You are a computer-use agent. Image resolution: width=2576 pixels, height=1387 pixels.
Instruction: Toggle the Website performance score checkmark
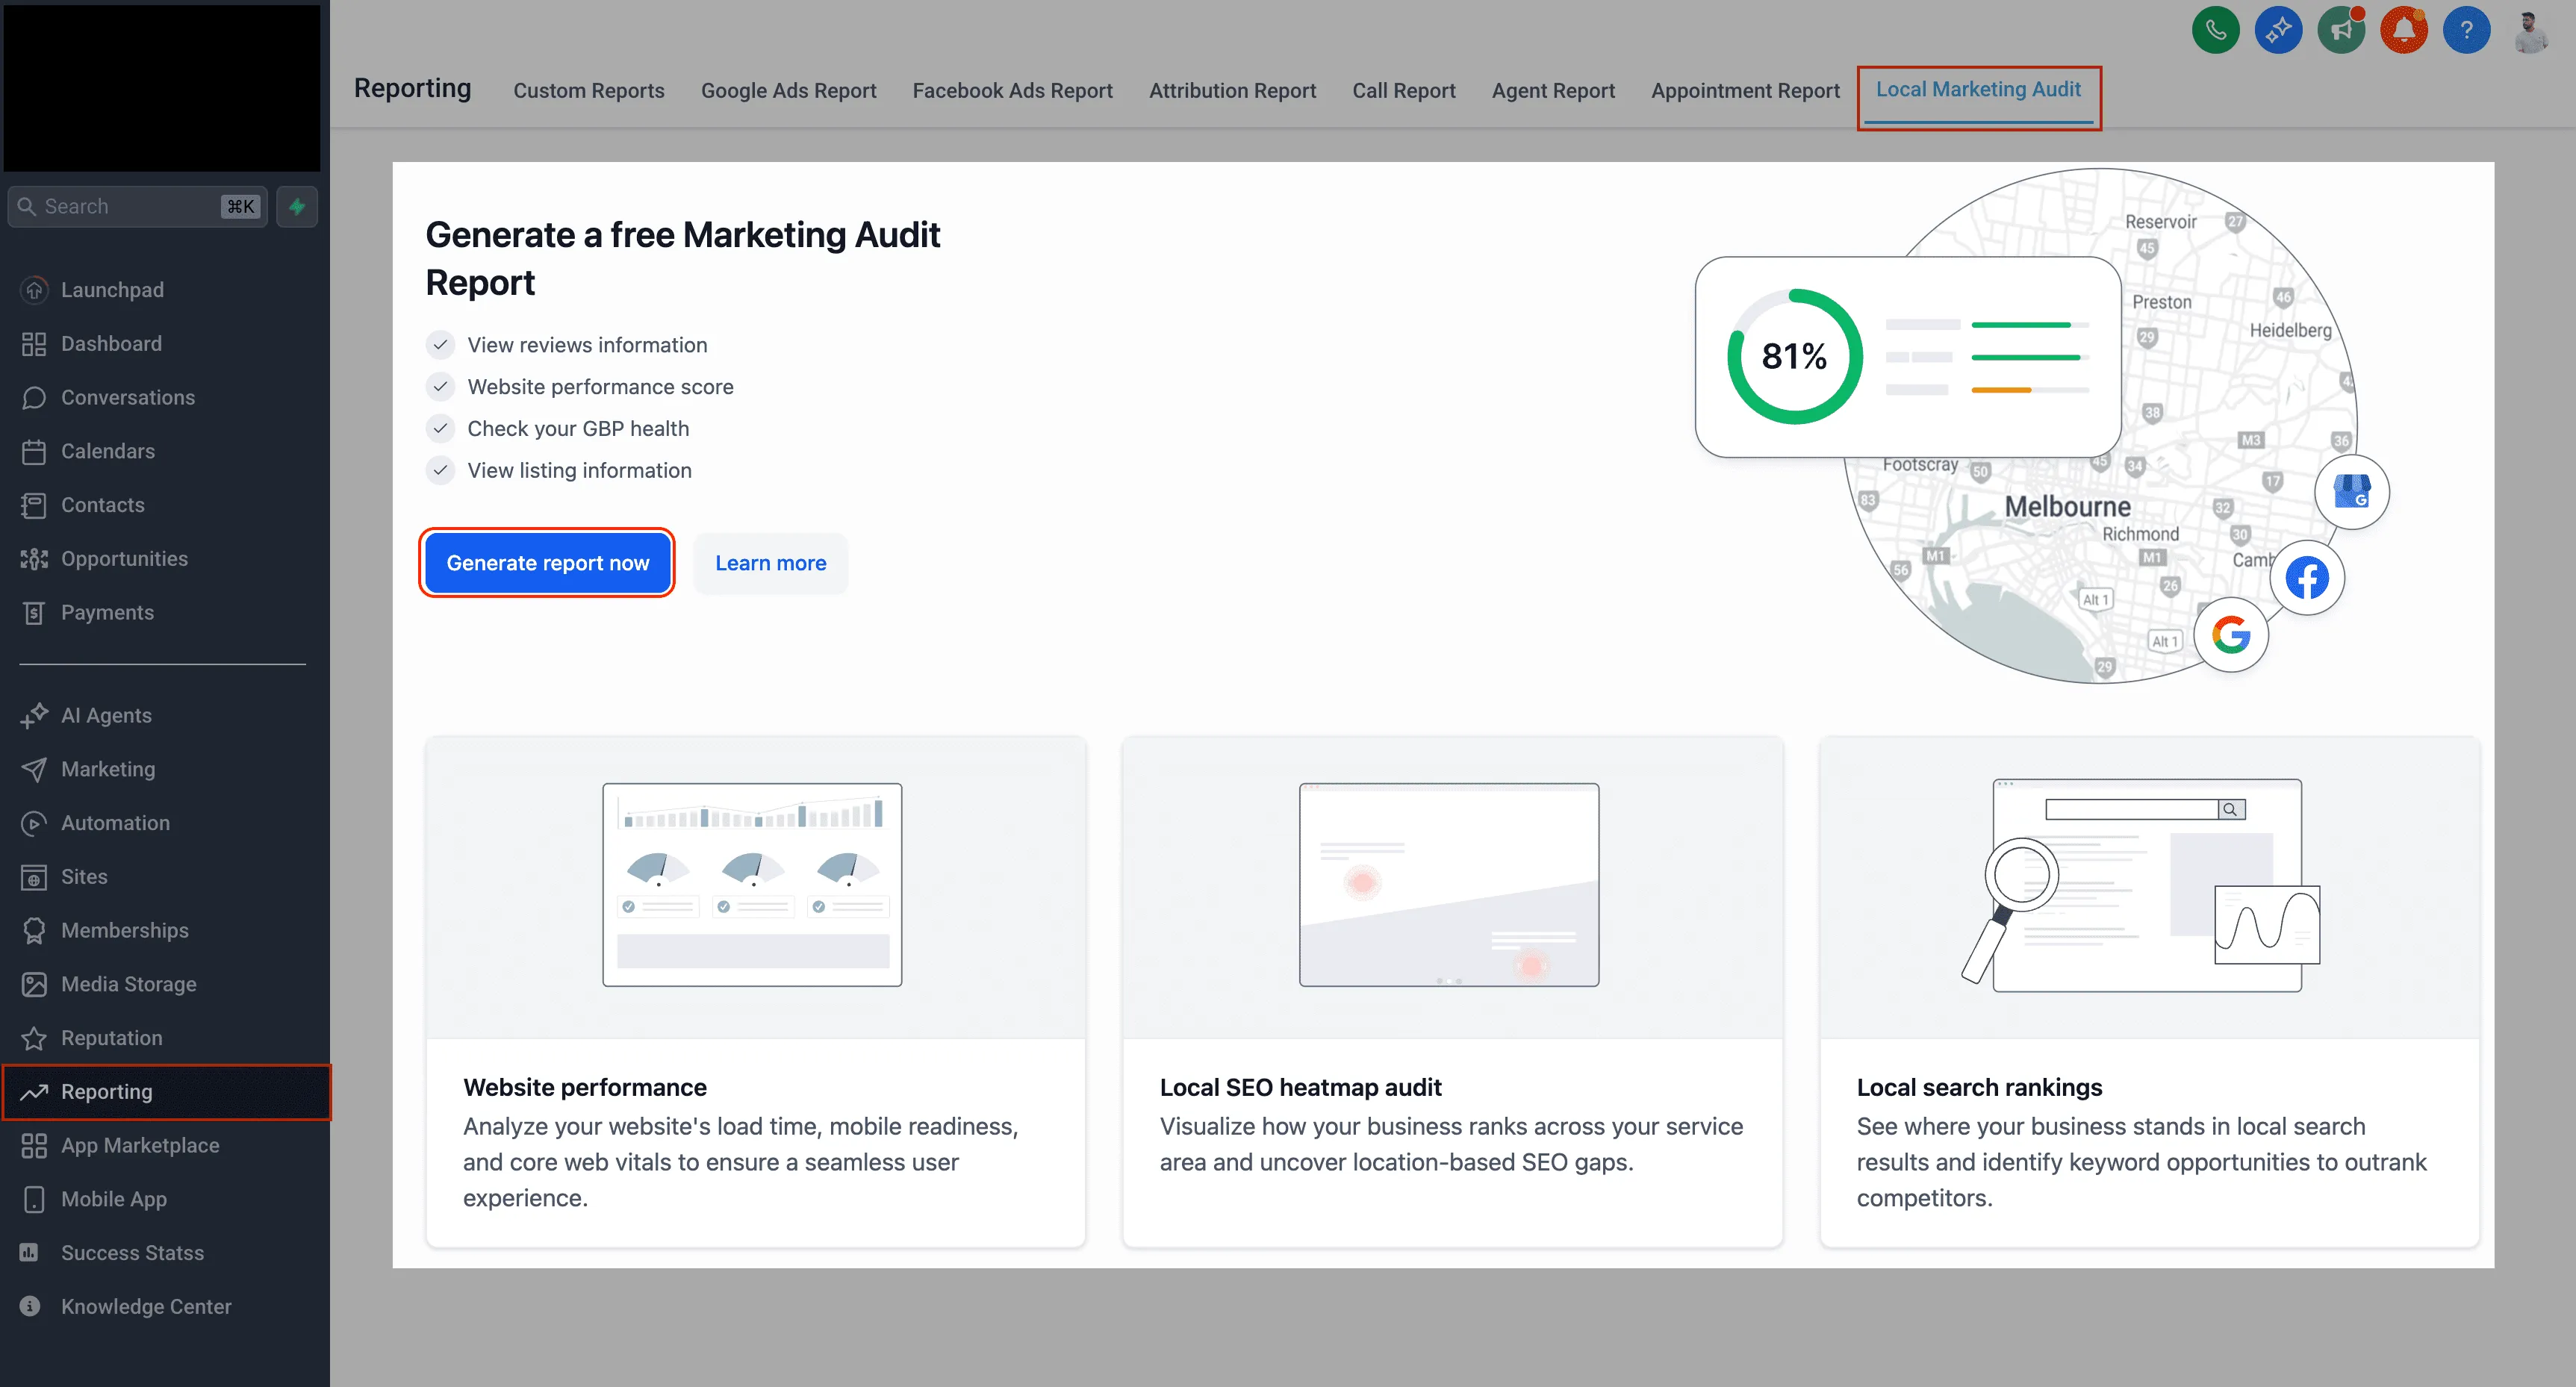[x=440, y=387]
